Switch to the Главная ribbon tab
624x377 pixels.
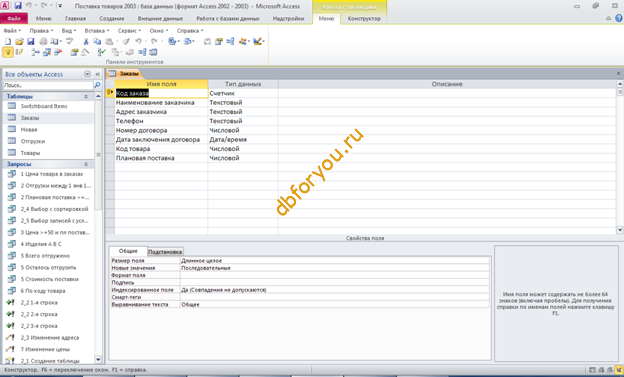75,18
